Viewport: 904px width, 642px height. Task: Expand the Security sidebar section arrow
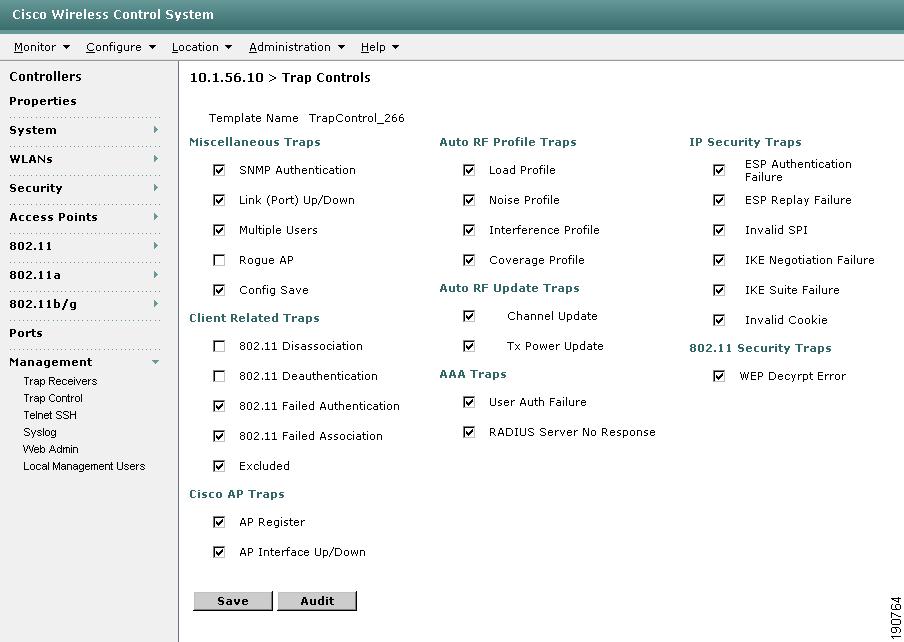tap(156, 187)
